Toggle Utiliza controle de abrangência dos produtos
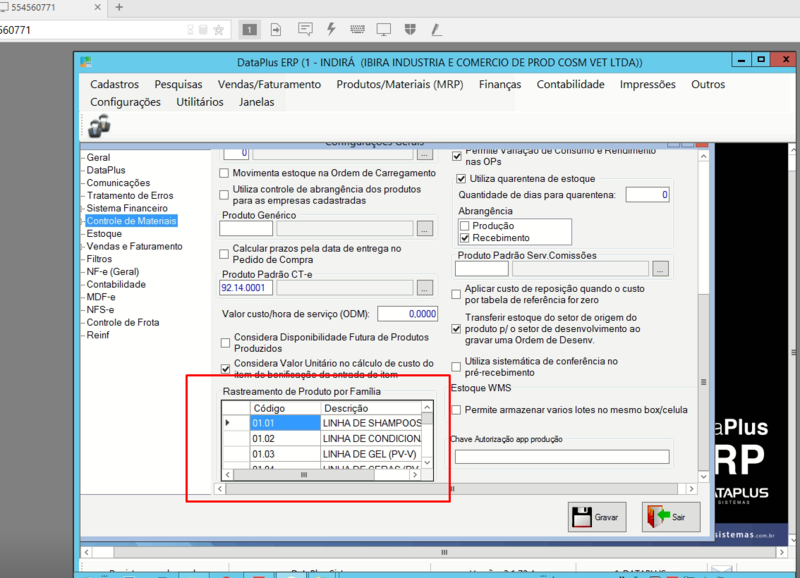800x578 pixels. [x=223, y=195]
